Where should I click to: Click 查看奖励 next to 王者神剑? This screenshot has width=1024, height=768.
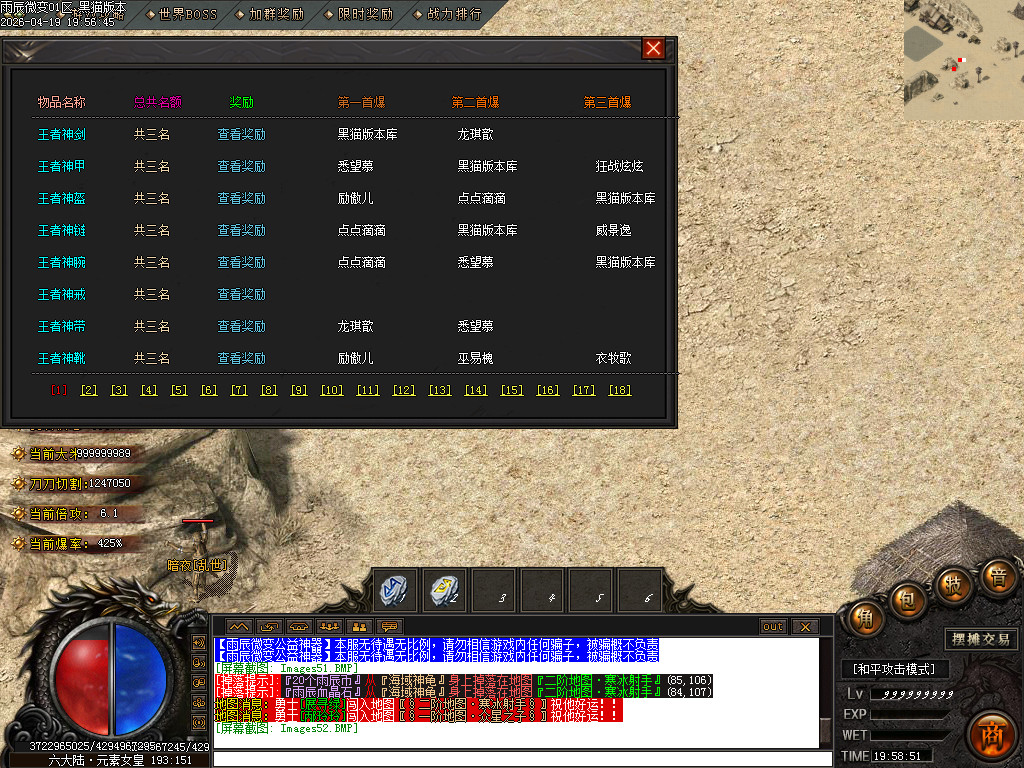(x=242, y=134)
